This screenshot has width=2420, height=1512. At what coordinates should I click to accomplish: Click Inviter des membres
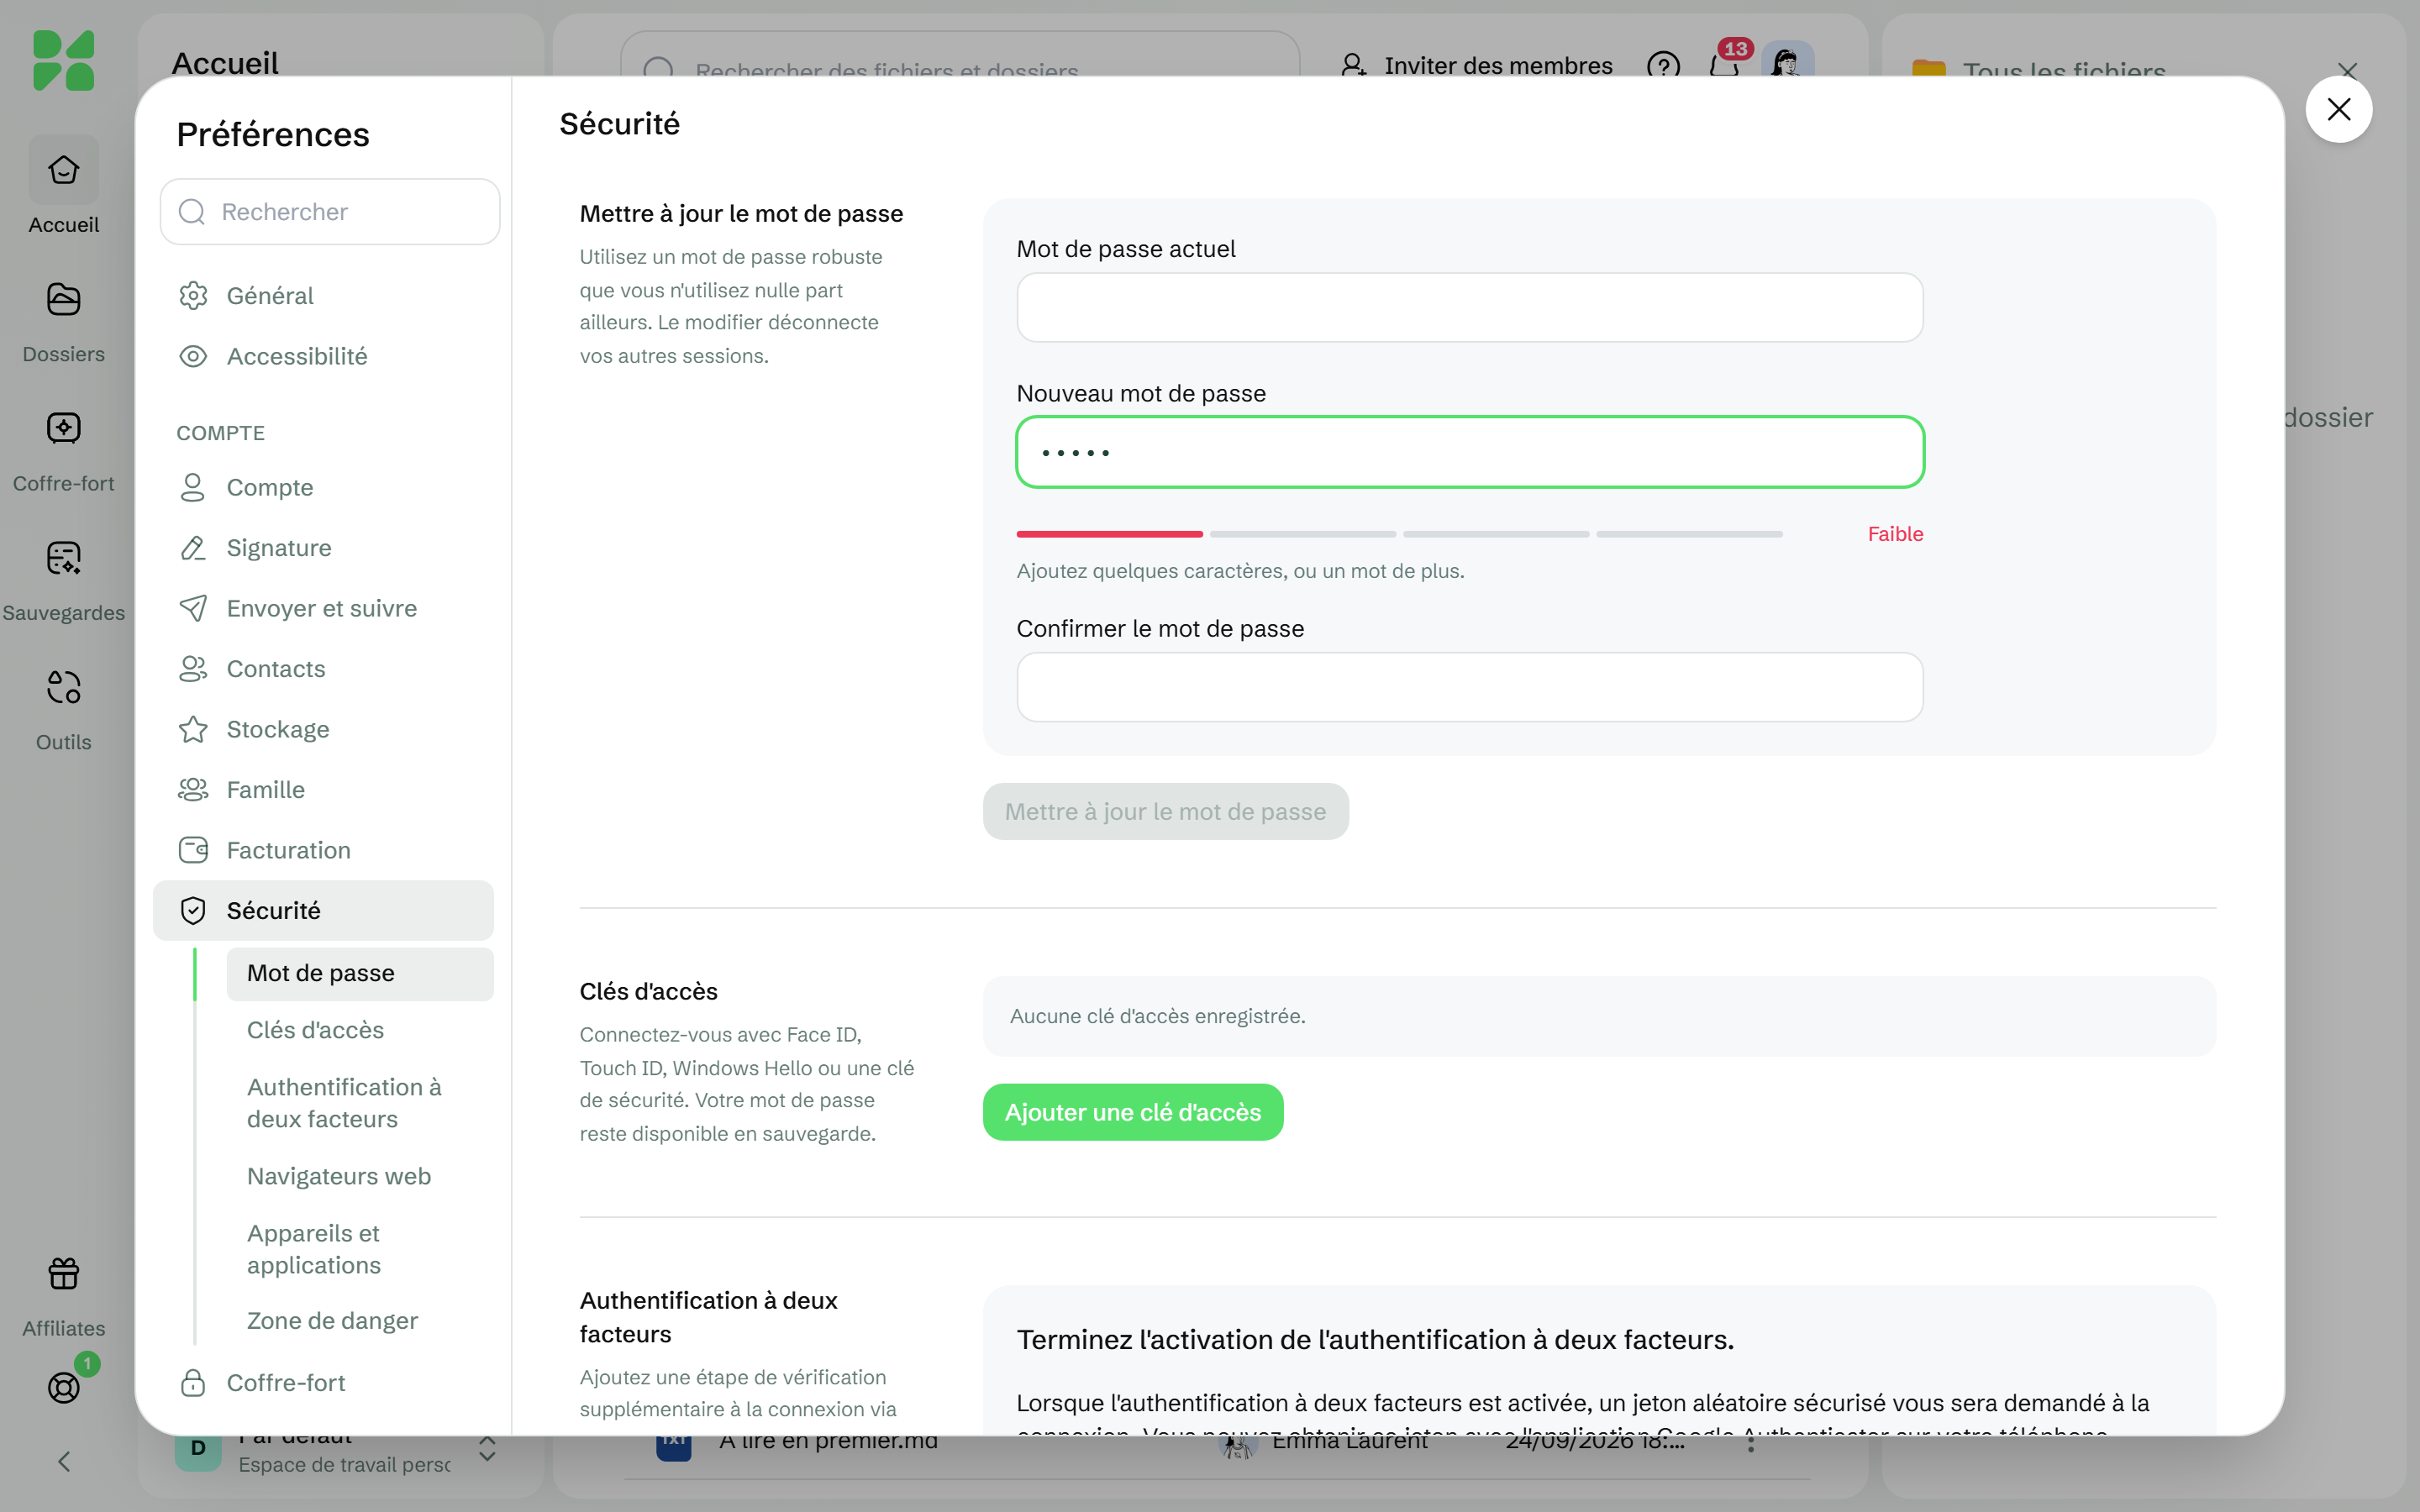pyautogui.click(x=1476, y=66)
